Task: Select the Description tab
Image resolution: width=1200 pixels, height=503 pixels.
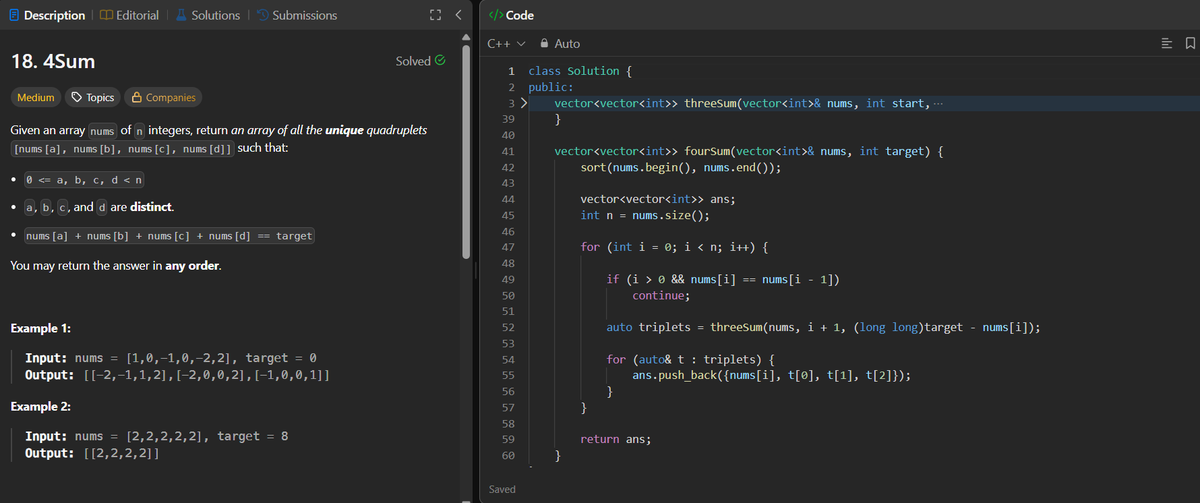Action: tap(45, 15)
